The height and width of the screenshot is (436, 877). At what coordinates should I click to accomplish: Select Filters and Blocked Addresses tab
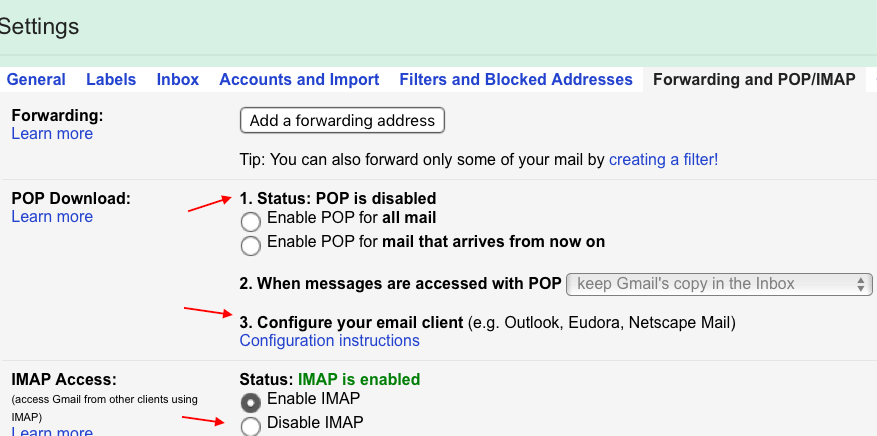(x=515, y=79)
